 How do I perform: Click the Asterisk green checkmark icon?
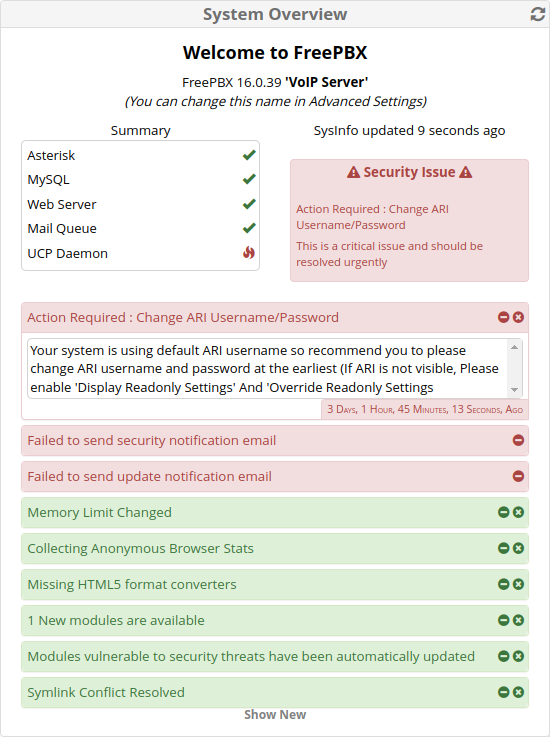click(249, 155)
